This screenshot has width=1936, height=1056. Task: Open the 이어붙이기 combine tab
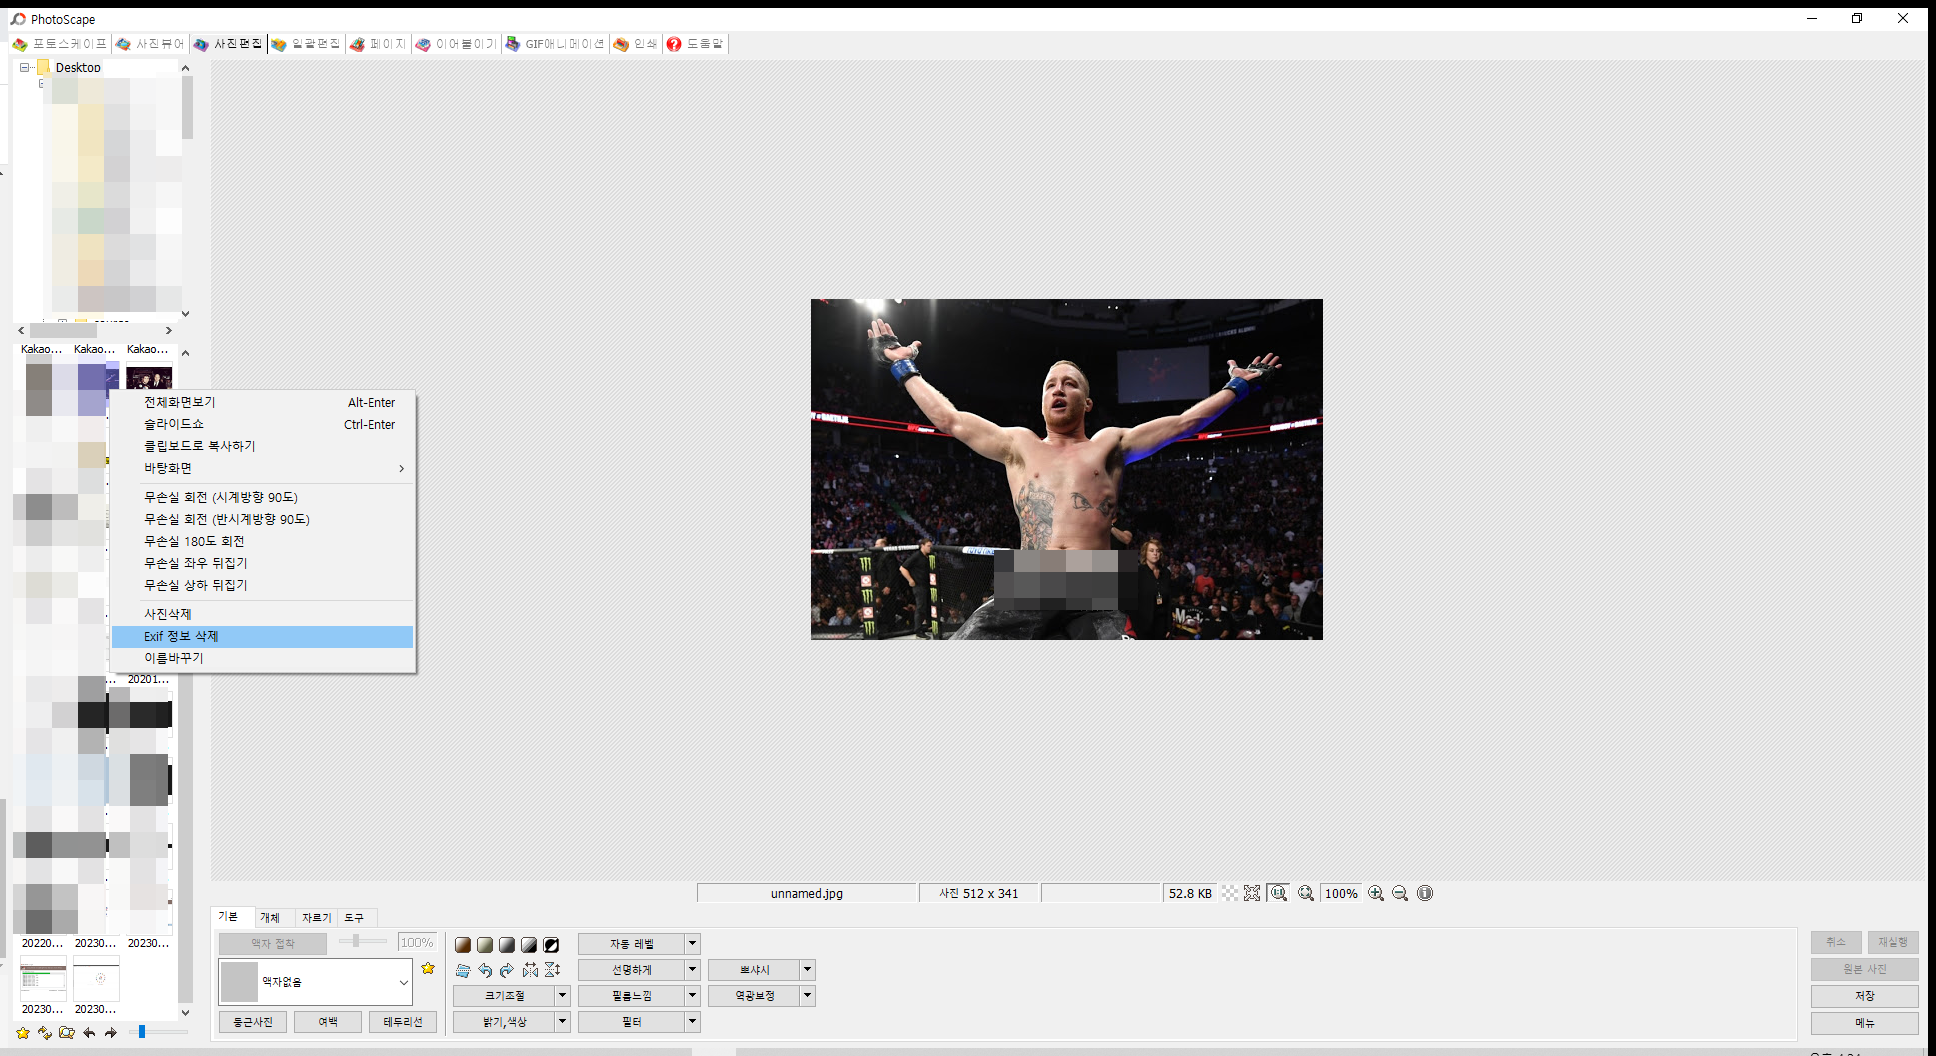[x=456, y=44]
